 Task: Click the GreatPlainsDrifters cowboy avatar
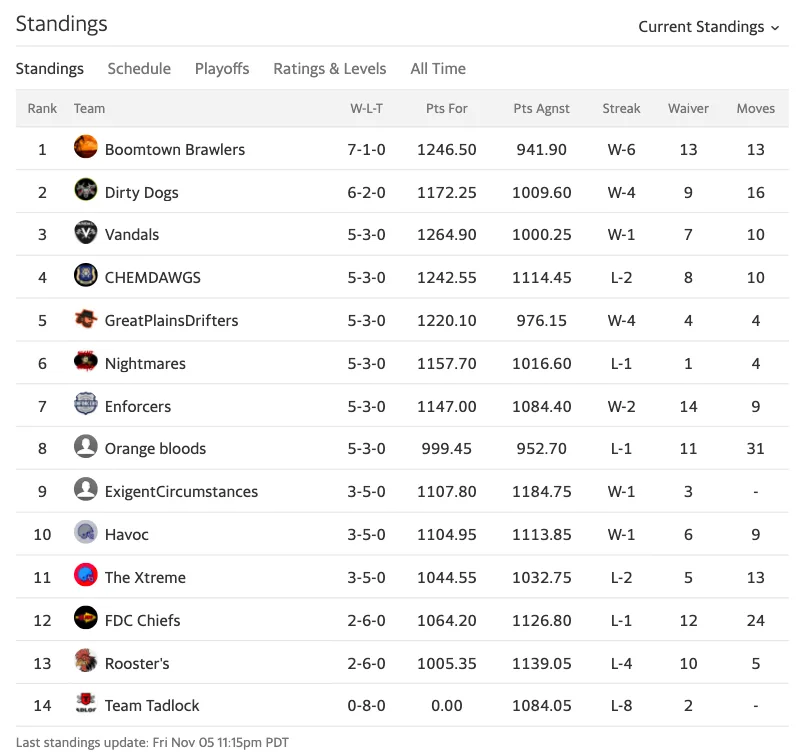86,318
